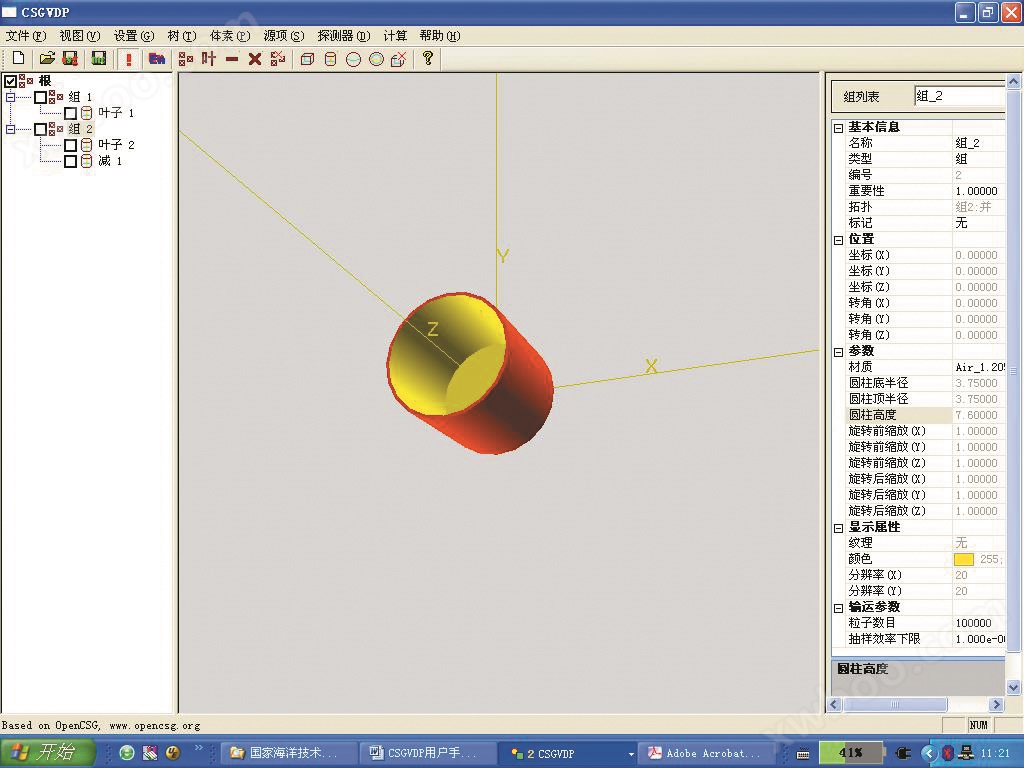Image resolution: width=1024 pixels, height=768 pixels.
Task: Switch to Adobe Acrobat taskbar window
Action: pyautogui.click(x=705, y=753)
